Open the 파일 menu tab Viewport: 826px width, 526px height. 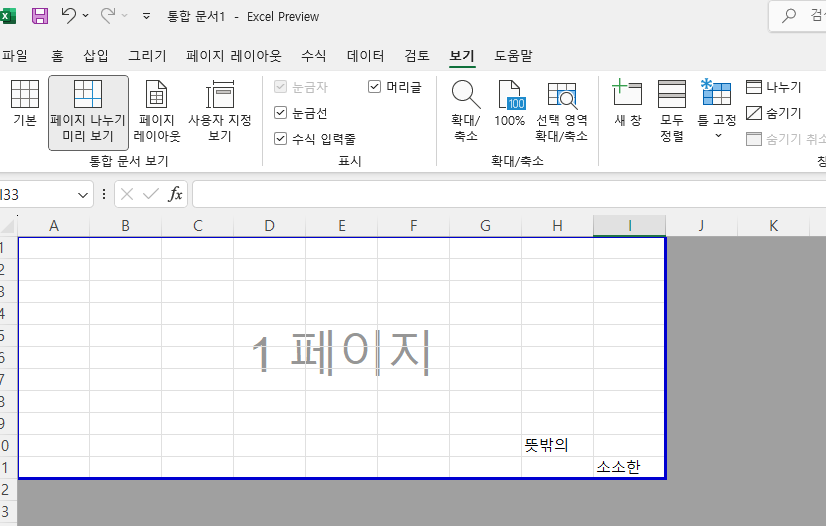point(15,55)
